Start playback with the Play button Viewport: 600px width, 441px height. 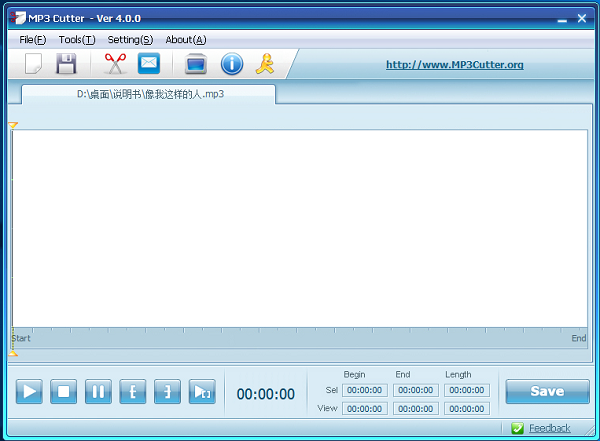29,392
